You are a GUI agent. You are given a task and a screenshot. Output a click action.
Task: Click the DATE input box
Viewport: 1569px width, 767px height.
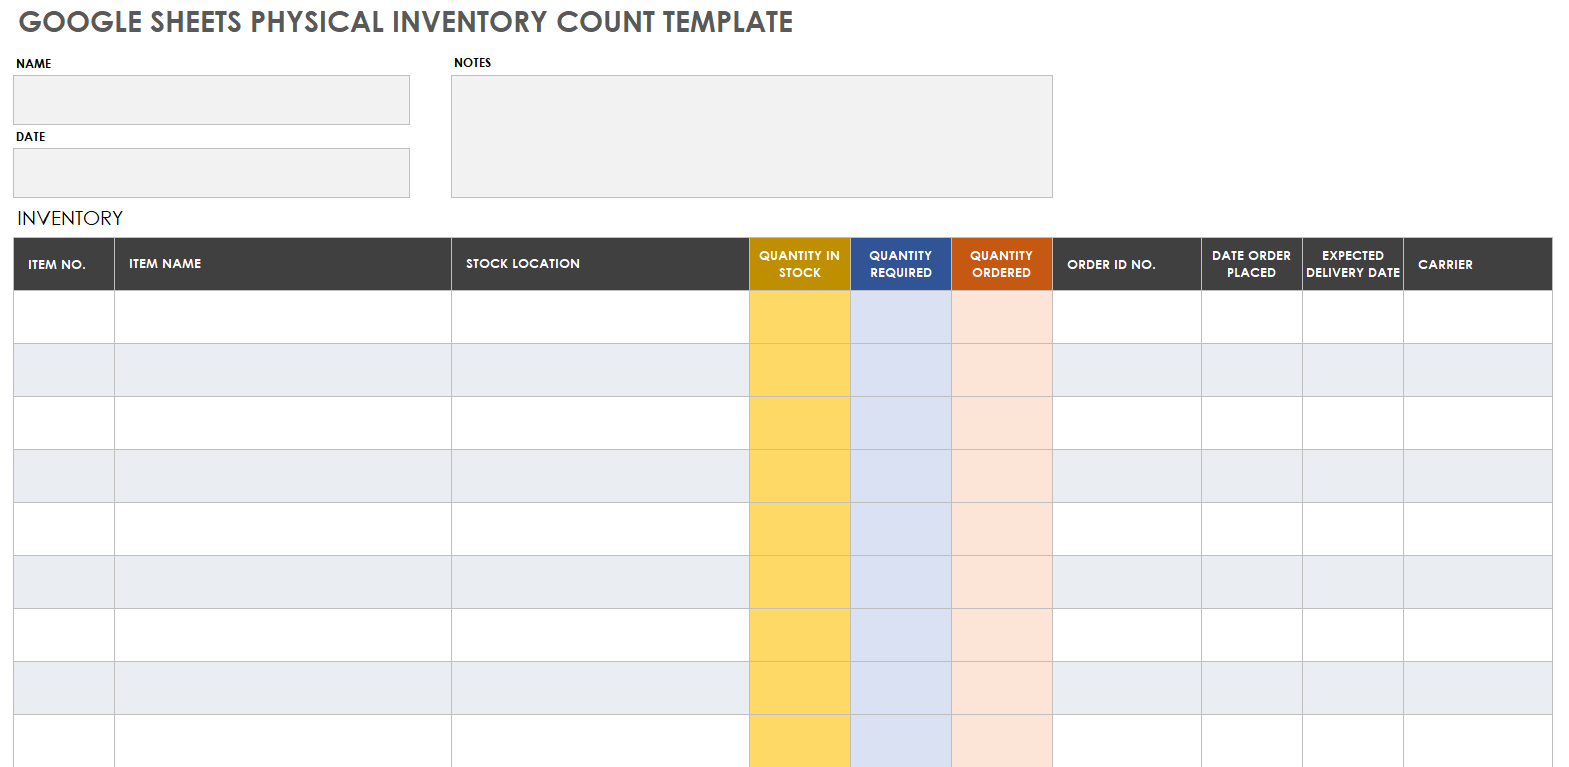click(211, 173)
